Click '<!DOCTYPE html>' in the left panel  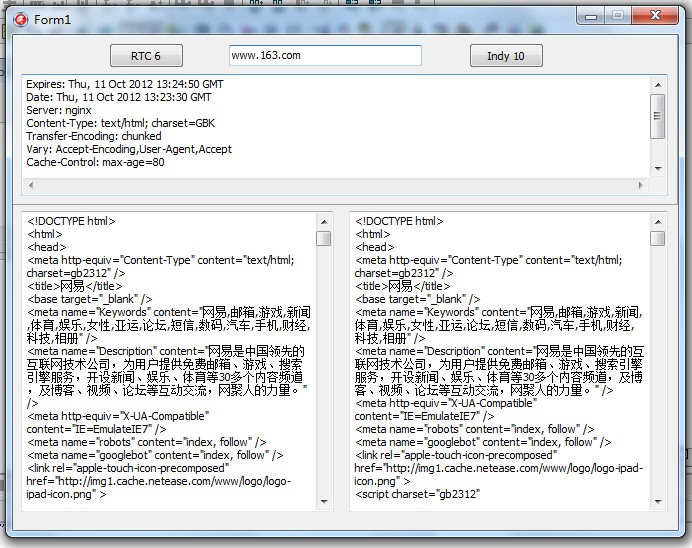point(71,221)
